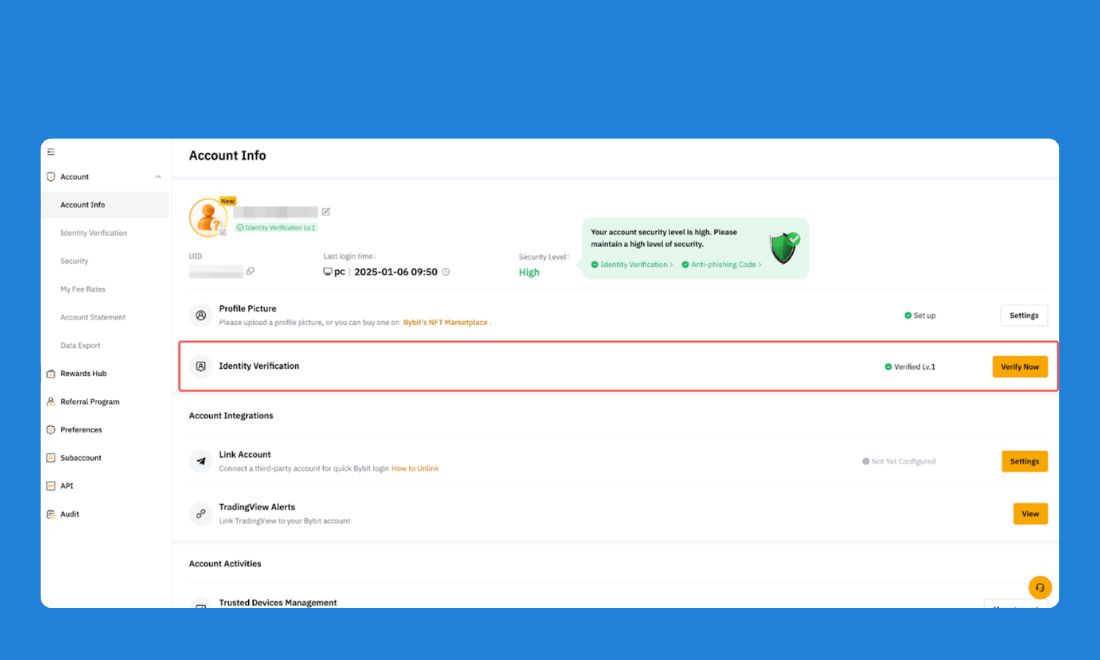1100x660 pixels.
Task: Click the Preferences icon in sidebar
Action: (x=51, y=429)
